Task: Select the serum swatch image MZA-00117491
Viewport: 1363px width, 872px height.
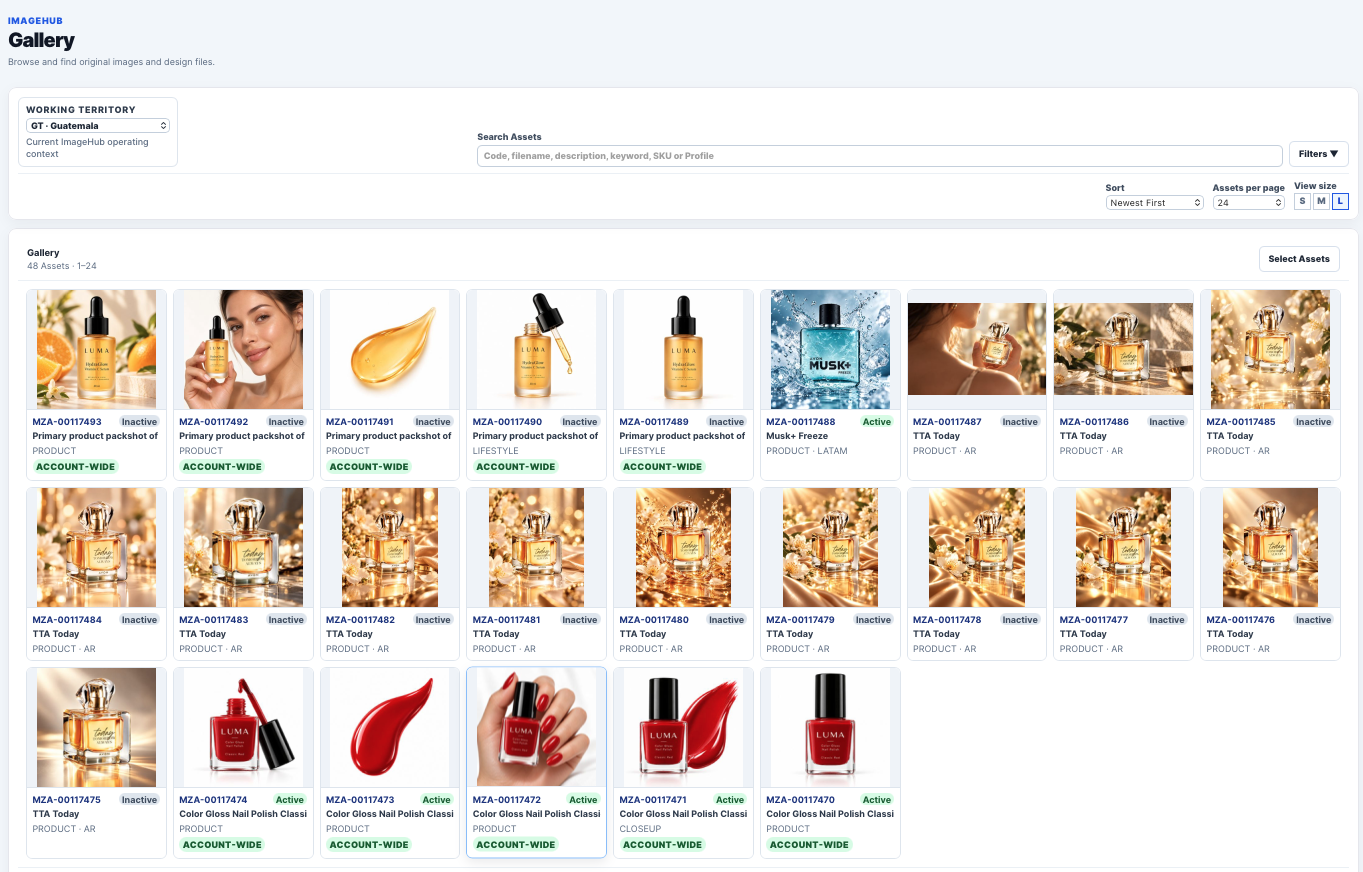Action: click(390, 350)
